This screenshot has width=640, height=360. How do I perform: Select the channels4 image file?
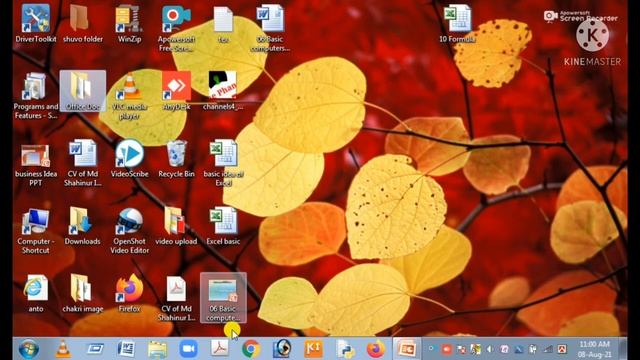pos(223,91)
